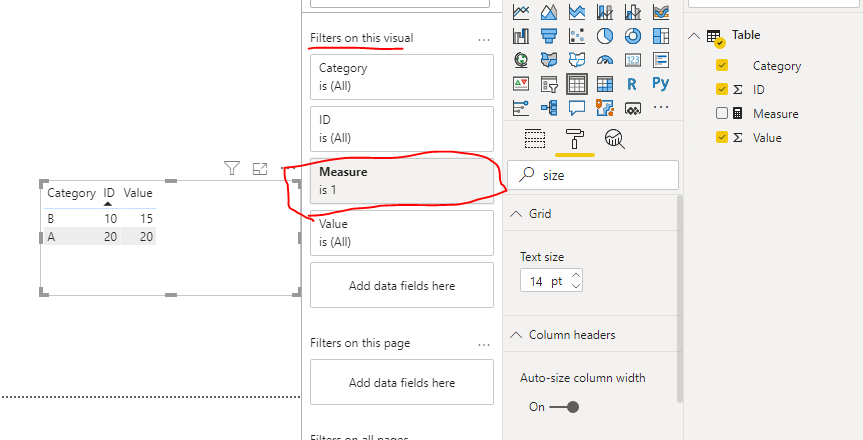Select the value 15 cell in row B

tap(146, 219)
